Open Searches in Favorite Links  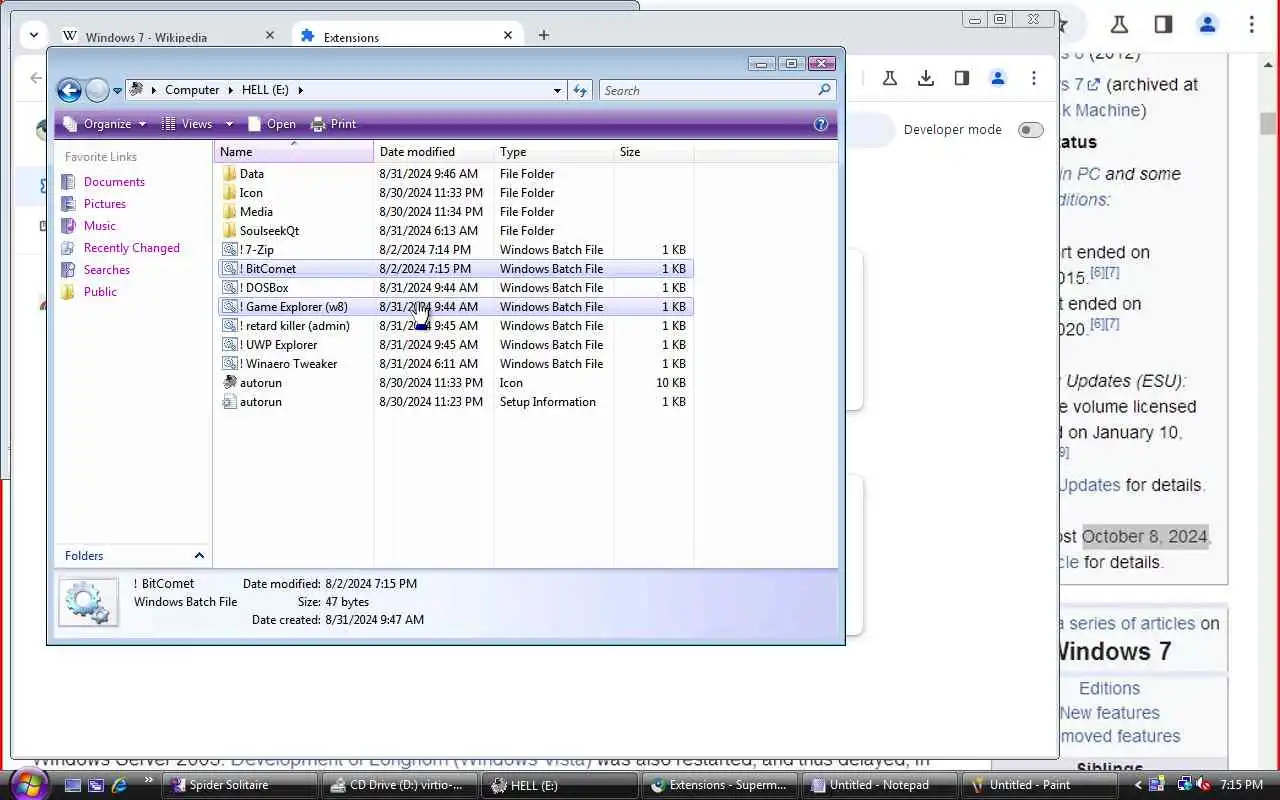point(106,270)
